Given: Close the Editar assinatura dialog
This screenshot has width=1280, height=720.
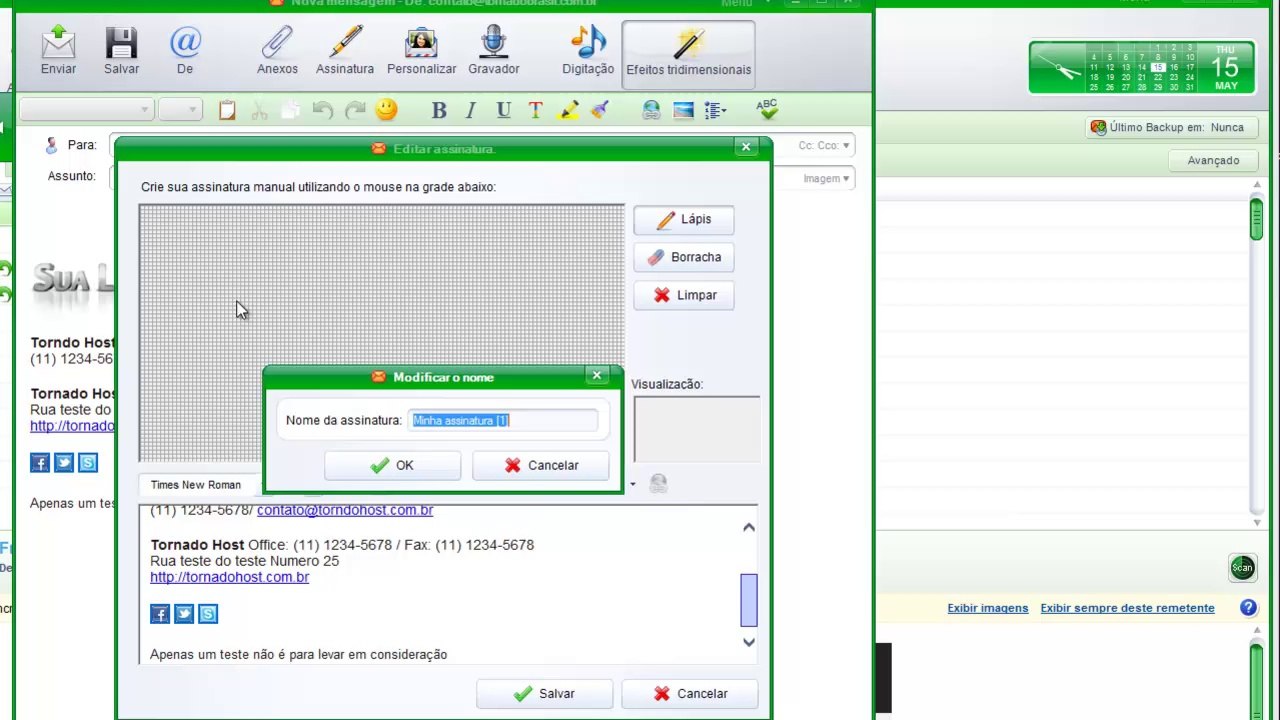Looking at the screenshot, I should (x=746, y=147).
